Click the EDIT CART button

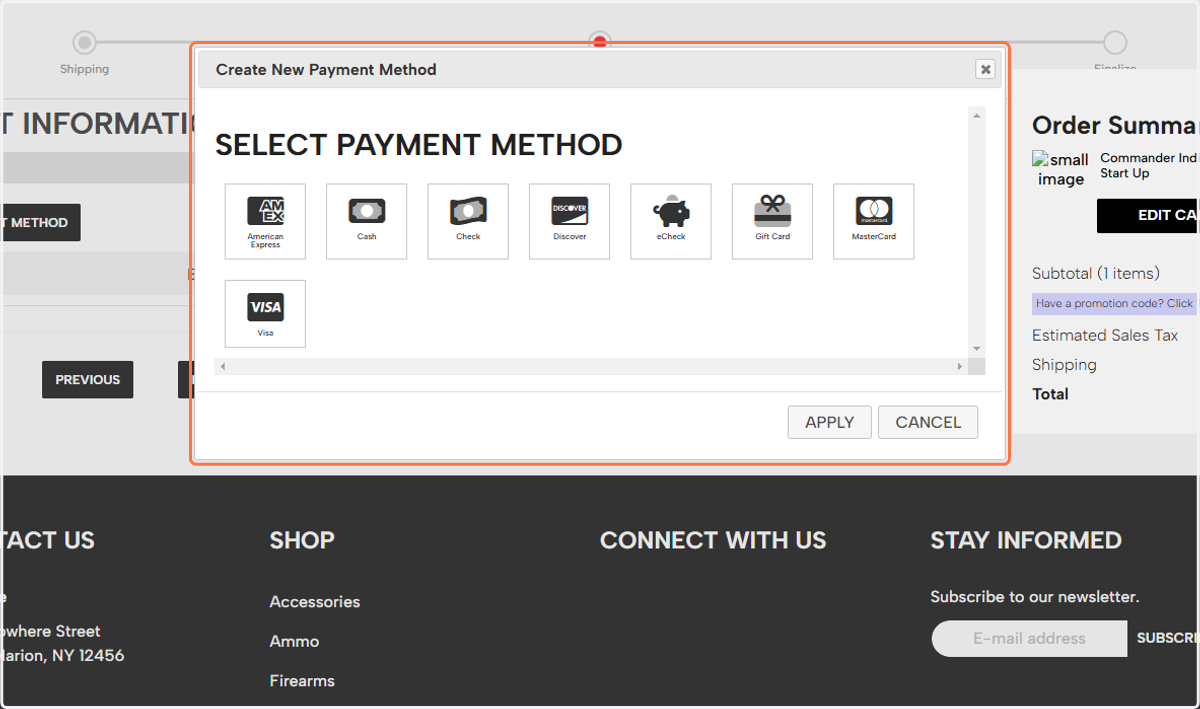pos(1148,216)
